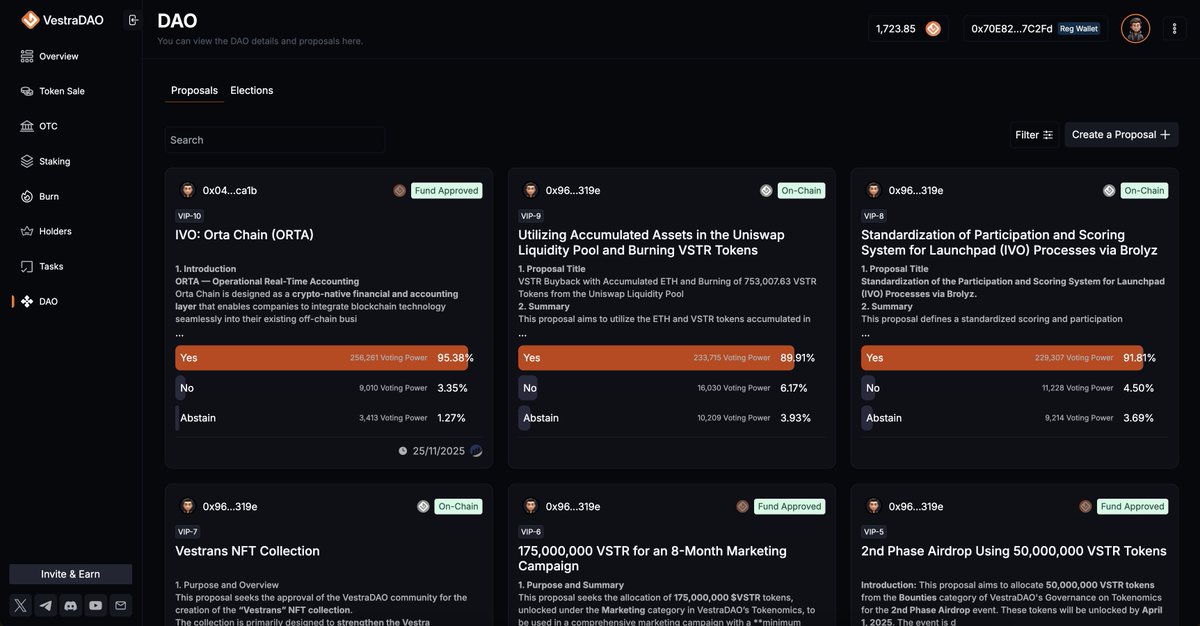Viewport: 1200px width, 626px height.
Task: Switch to the Proposals tab
Action: click(x=194, y=90)
